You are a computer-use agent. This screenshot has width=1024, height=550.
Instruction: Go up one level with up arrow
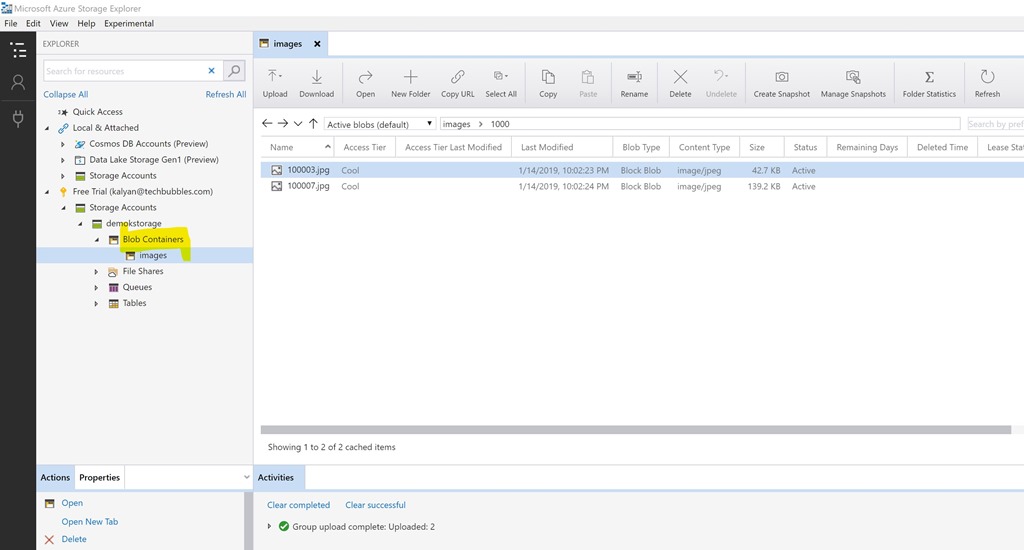pos(313,123)
